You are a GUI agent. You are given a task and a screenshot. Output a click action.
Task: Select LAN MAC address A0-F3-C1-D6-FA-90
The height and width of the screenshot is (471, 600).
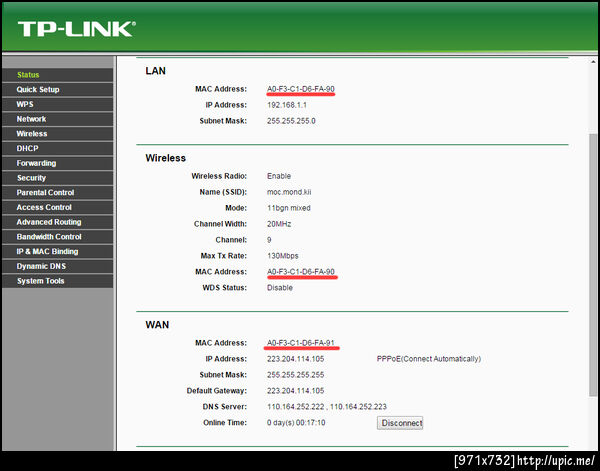301,89
